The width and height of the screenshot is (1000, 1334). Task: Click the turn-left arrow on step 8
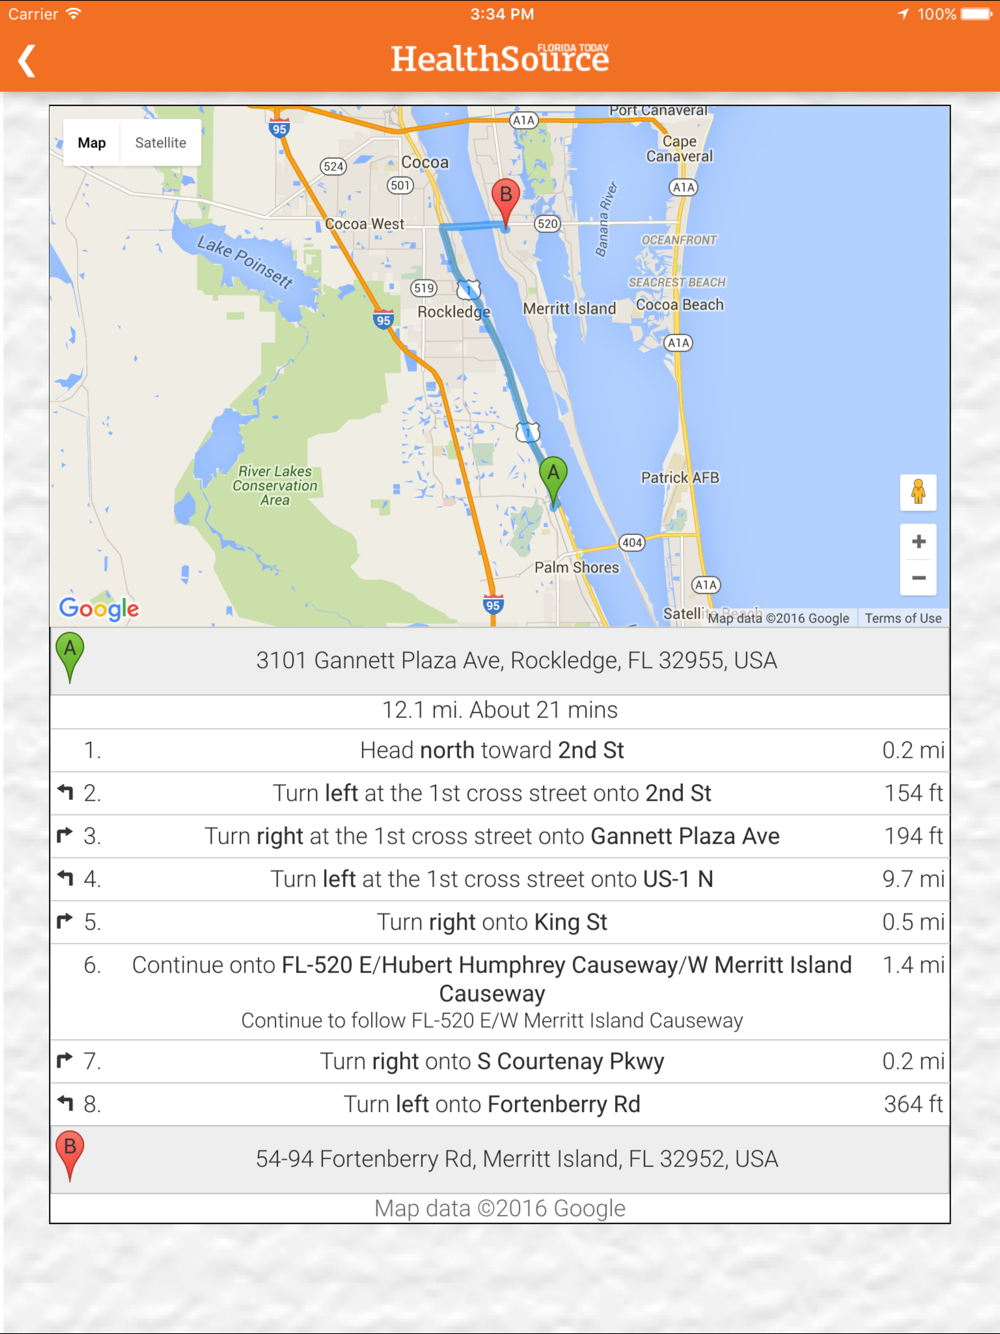66,1103
